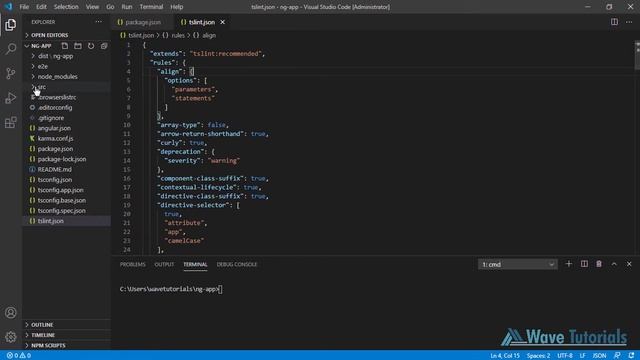Refresh the Explorer file tree
The image size is (640, 360).
91,46
